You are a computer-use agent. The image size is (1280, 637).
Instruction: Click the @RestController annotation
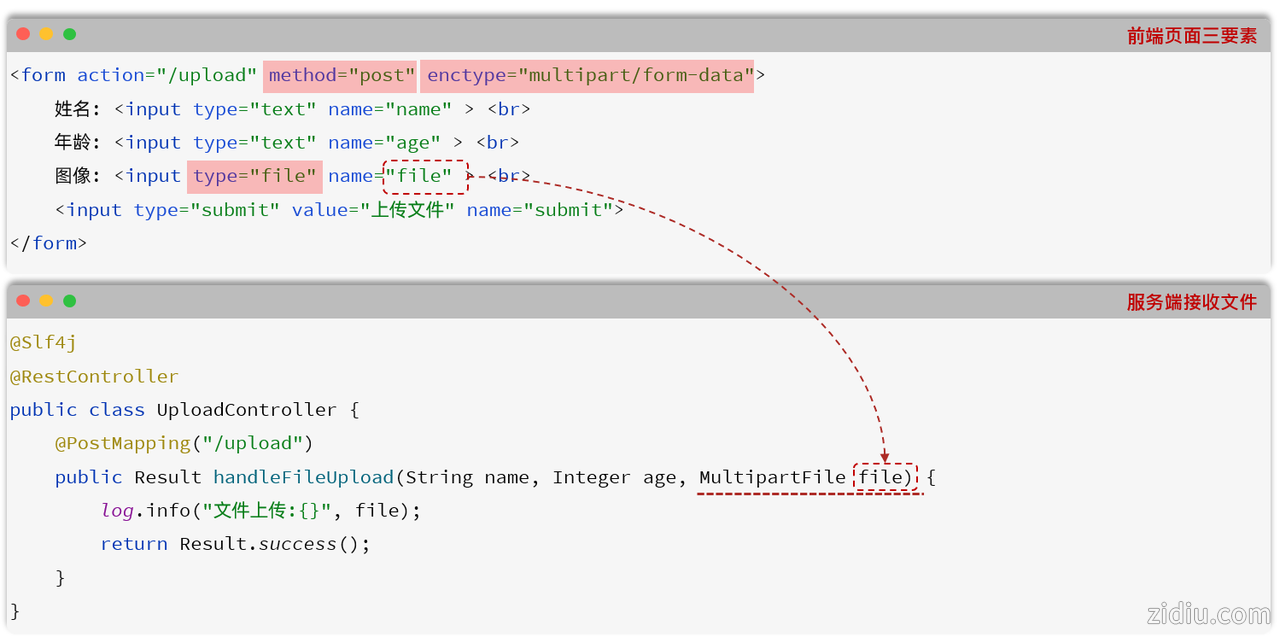[94, 377]
